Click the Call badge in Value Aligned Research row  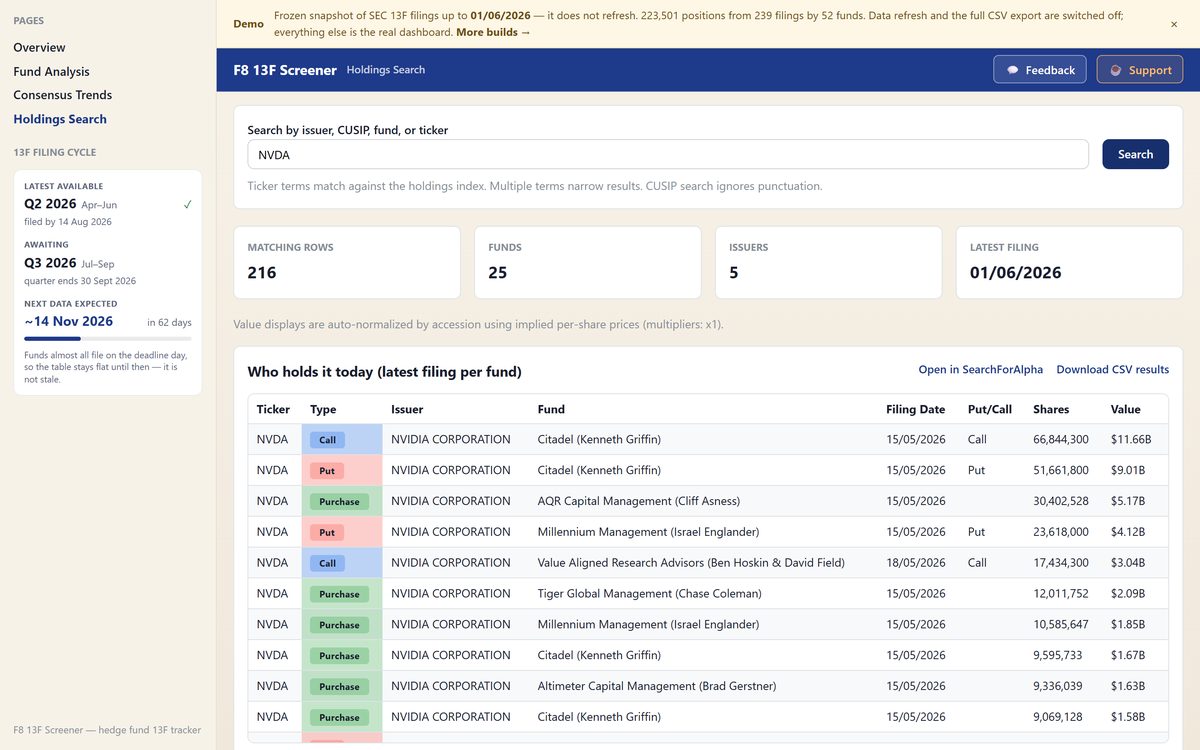(x=327, y=563)
